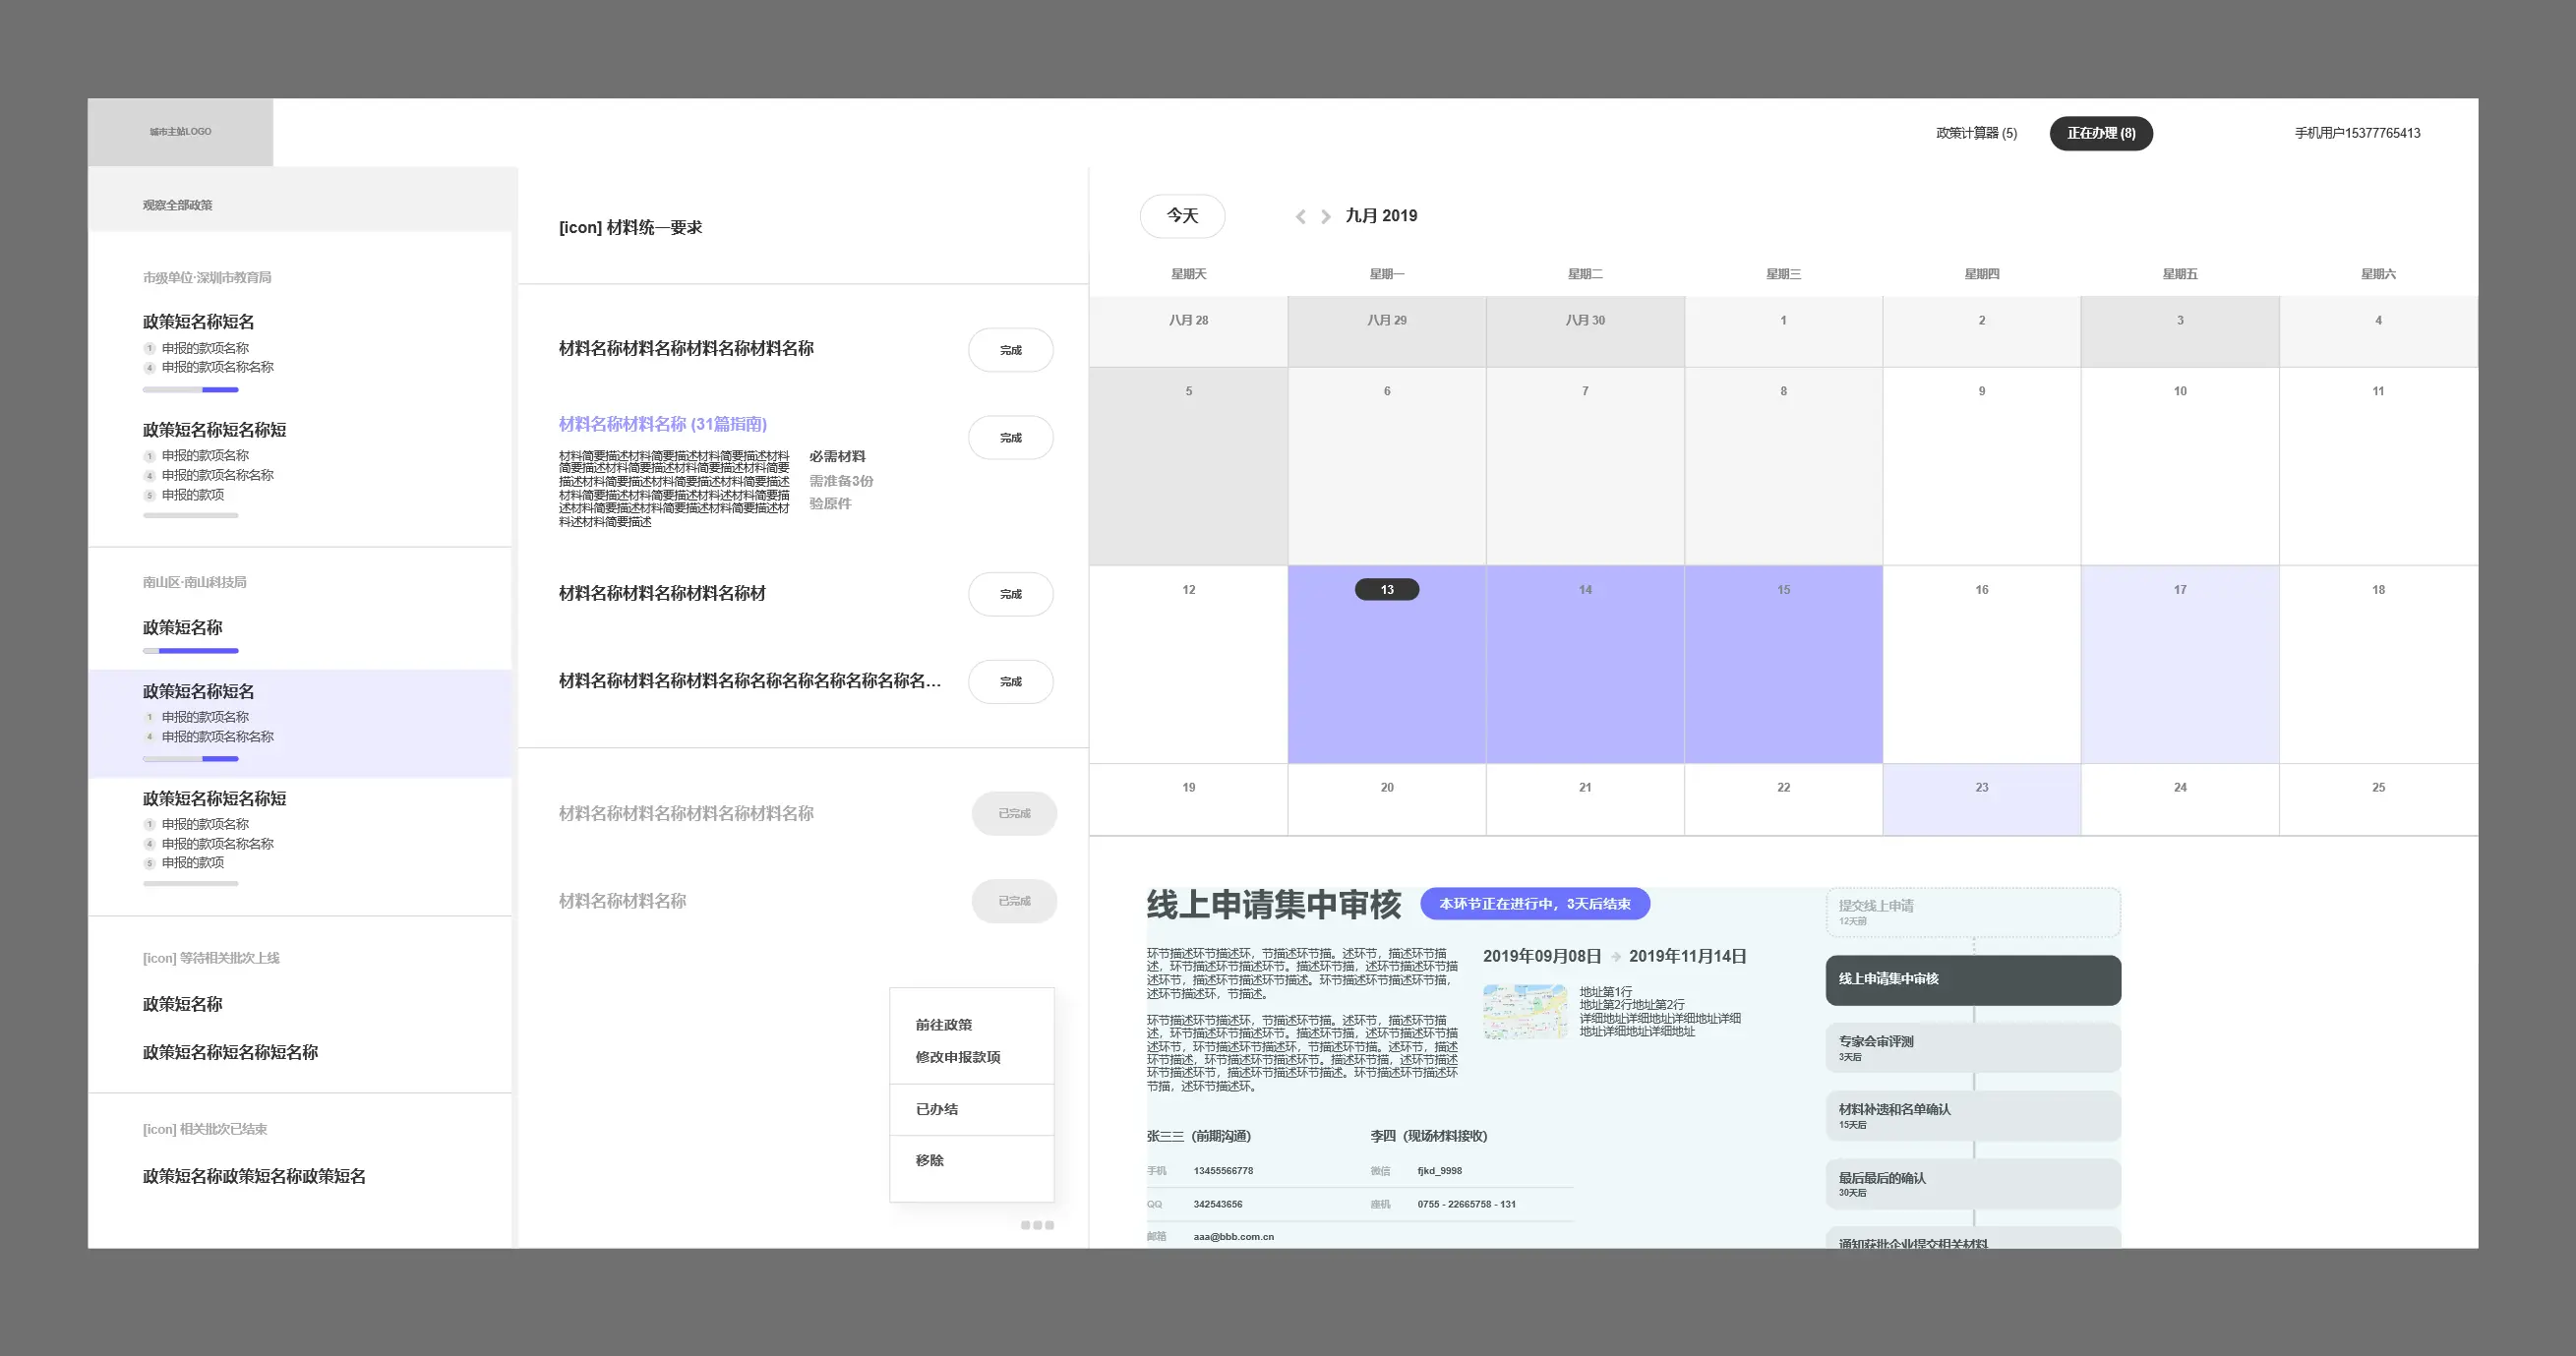Click the arrow between the two dates
2576x1356 pixels.
point(1615,957)
